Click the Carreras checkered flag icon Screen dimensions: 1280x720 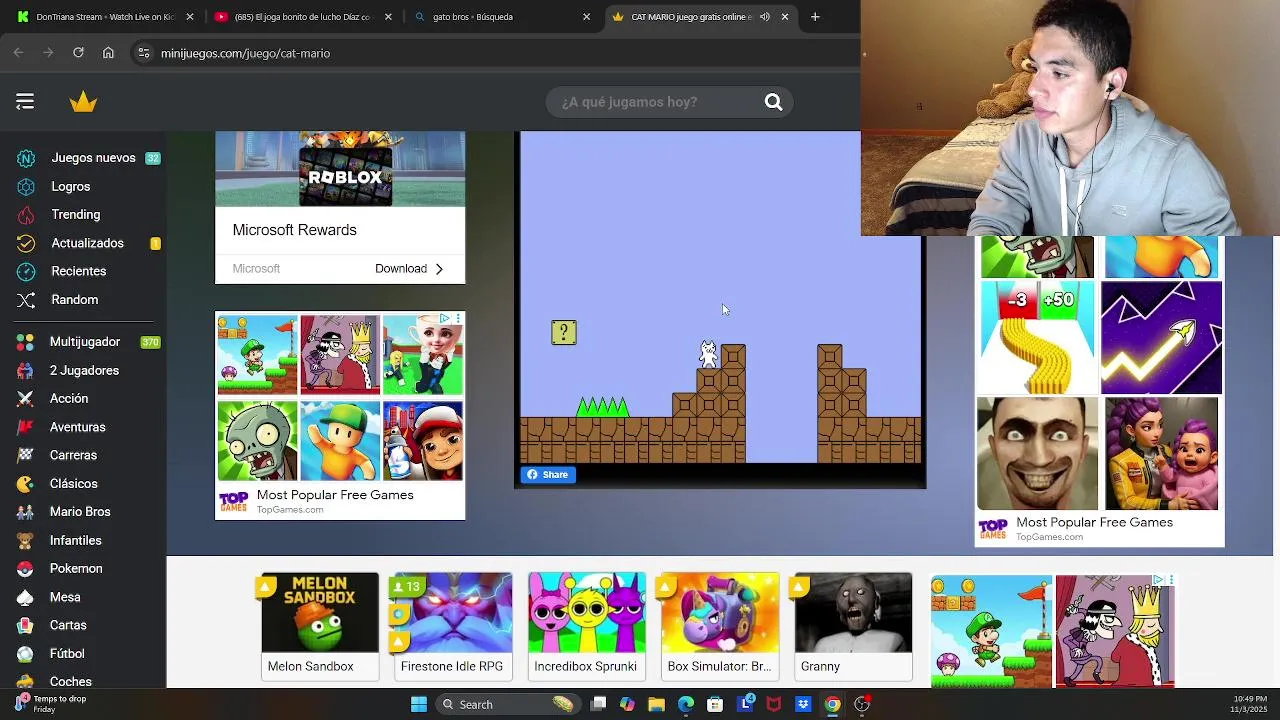point(26,455)
